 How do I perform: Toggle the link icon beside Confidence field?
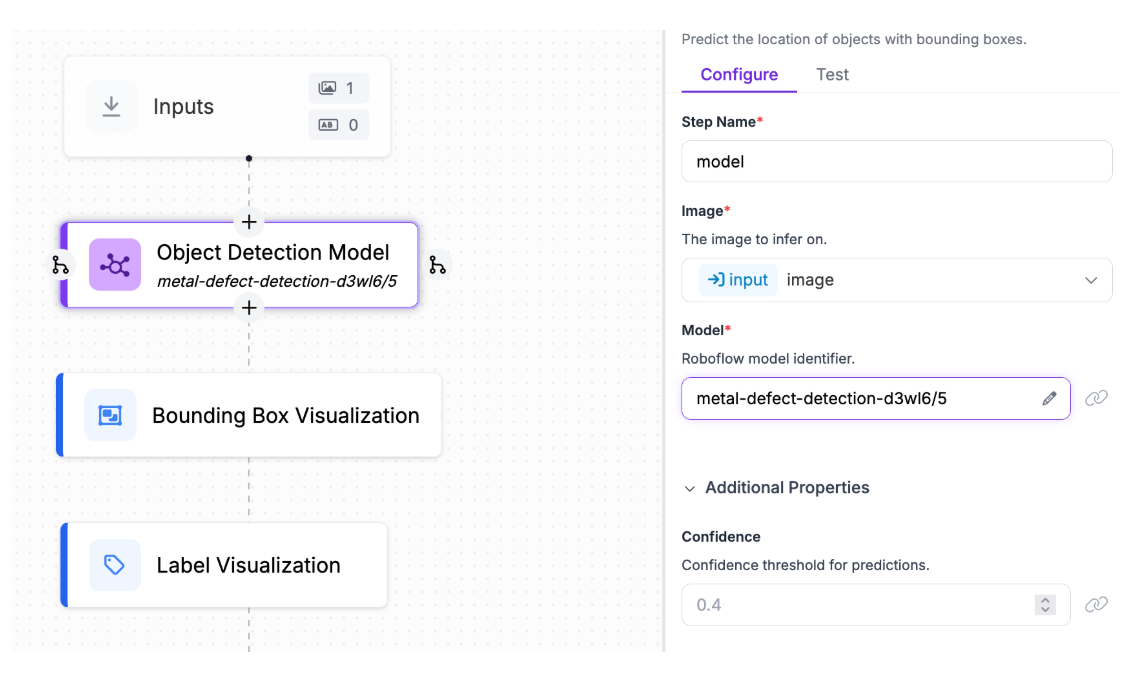click(1097, 604)
